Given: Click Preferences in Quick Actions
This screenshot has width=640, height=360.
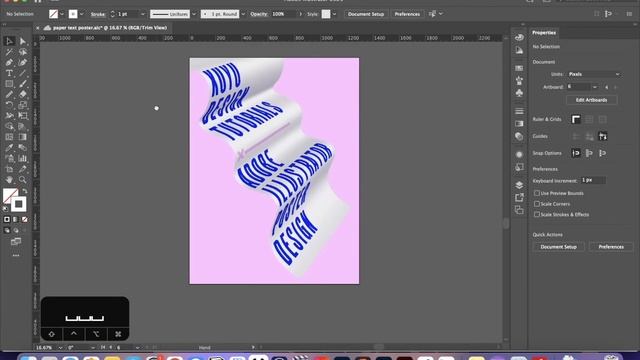Looking at the screenshot, I should tap(611, 247).
